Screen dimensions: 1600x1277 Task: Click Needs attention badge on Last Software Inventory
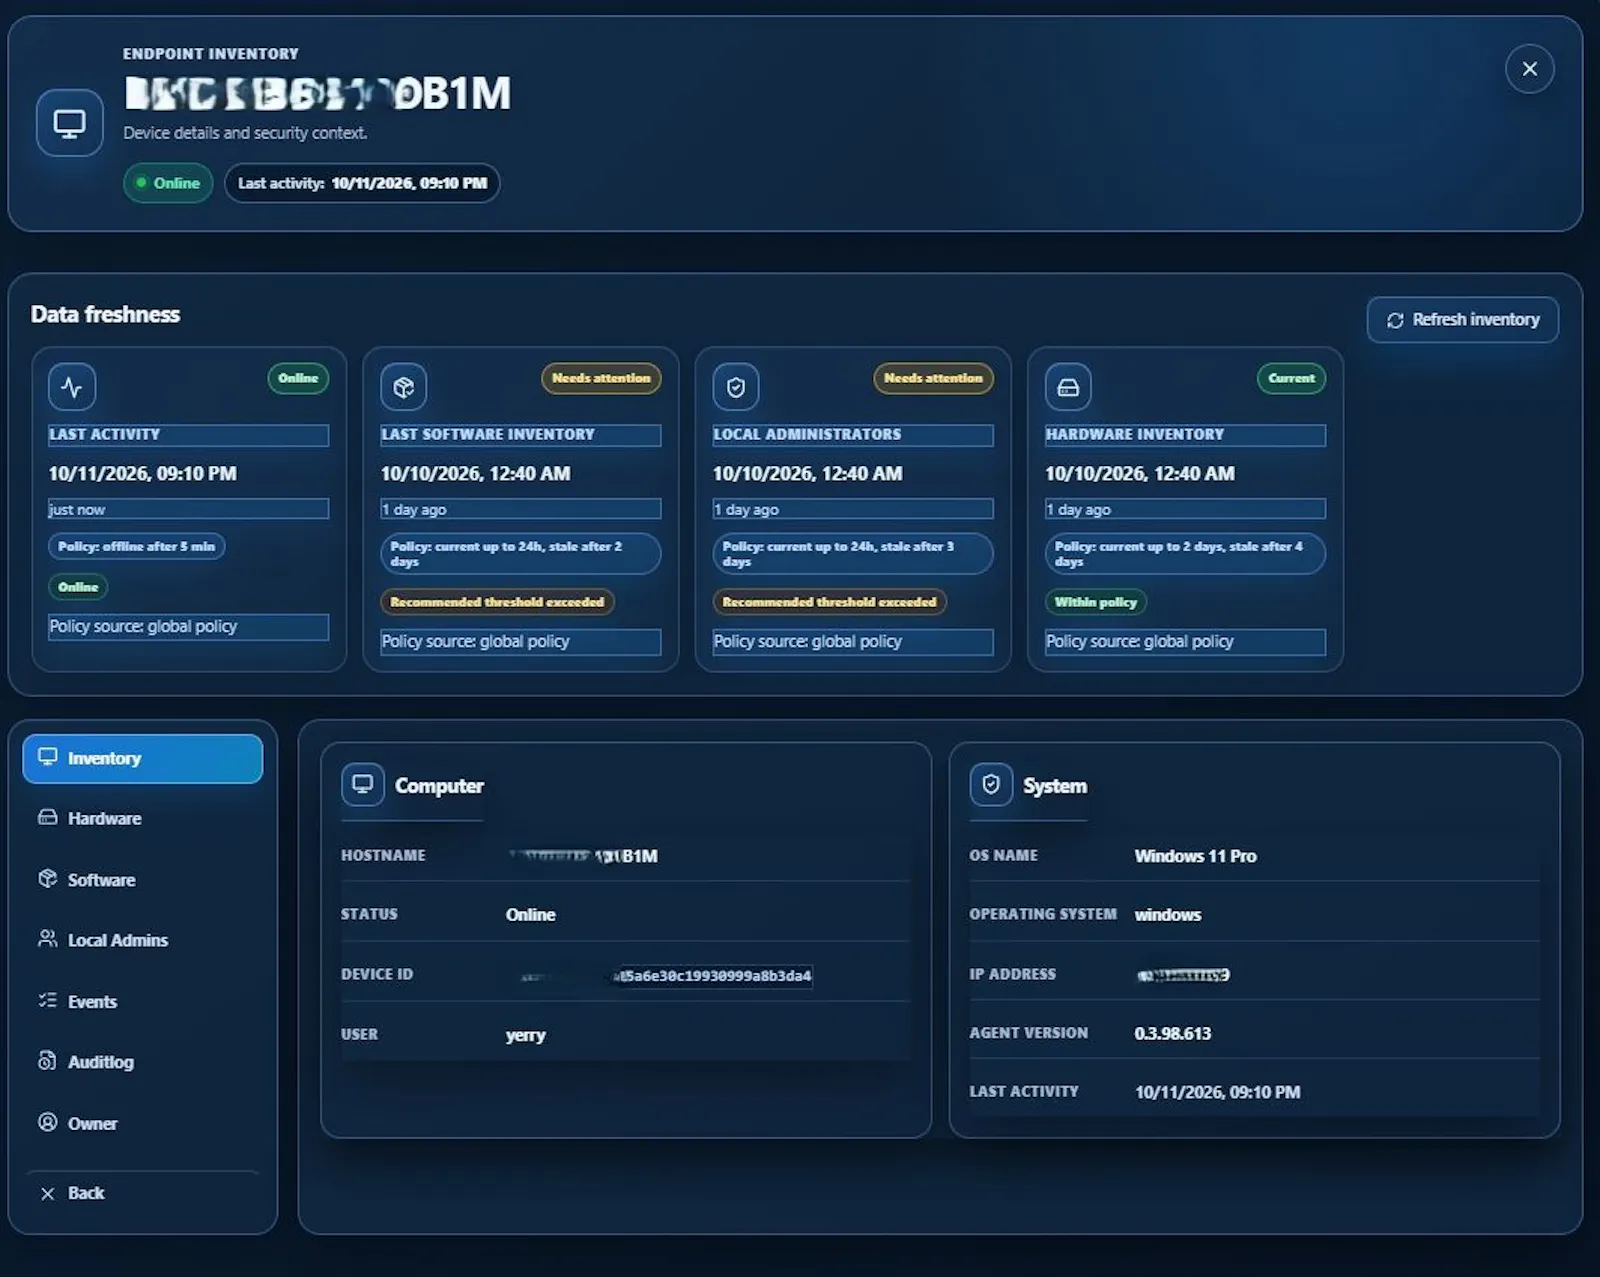(601, 378)
